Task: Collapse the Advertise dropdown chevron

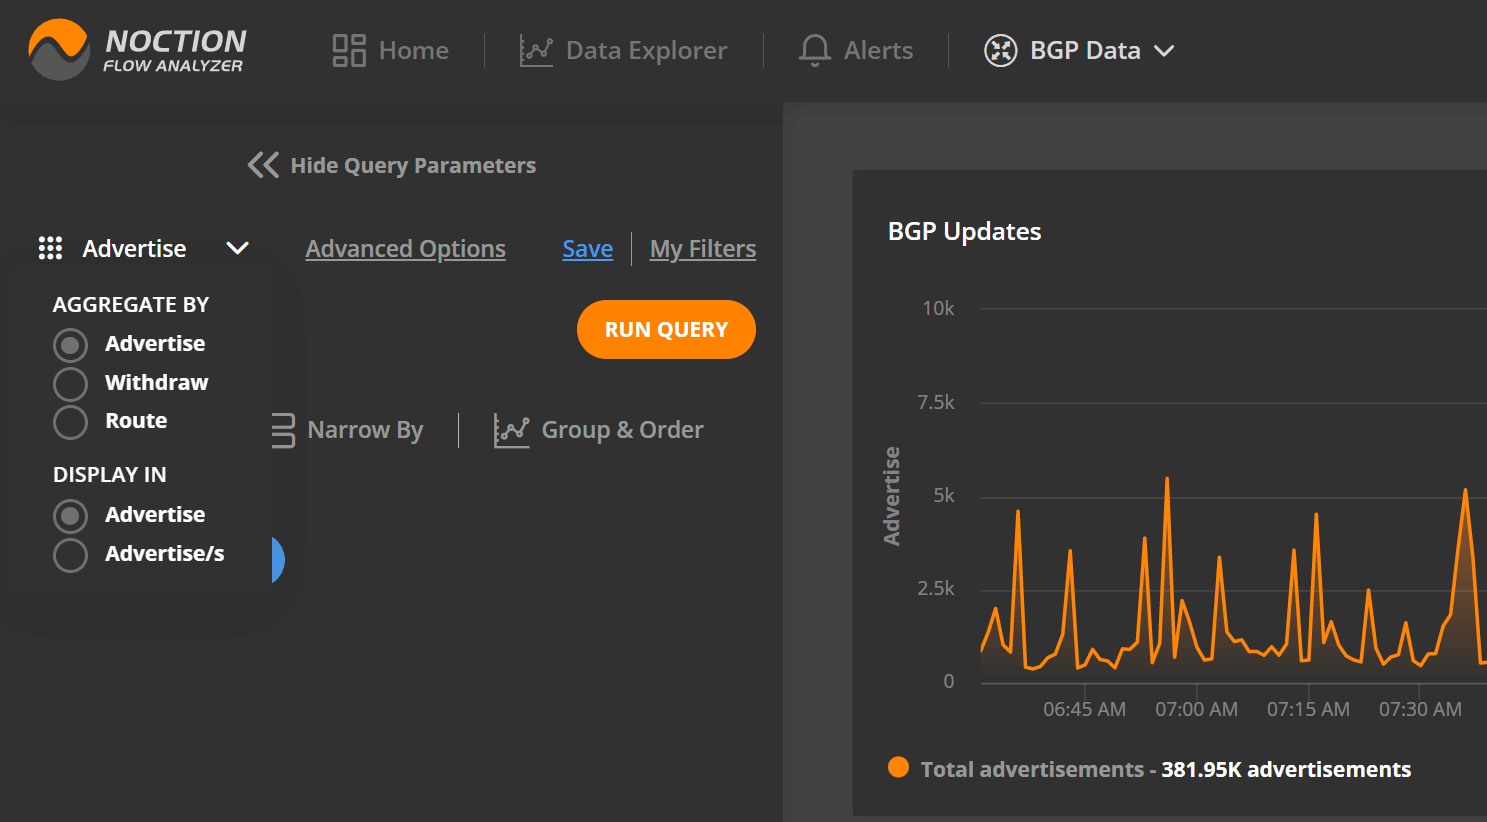Action: [237, 248]
